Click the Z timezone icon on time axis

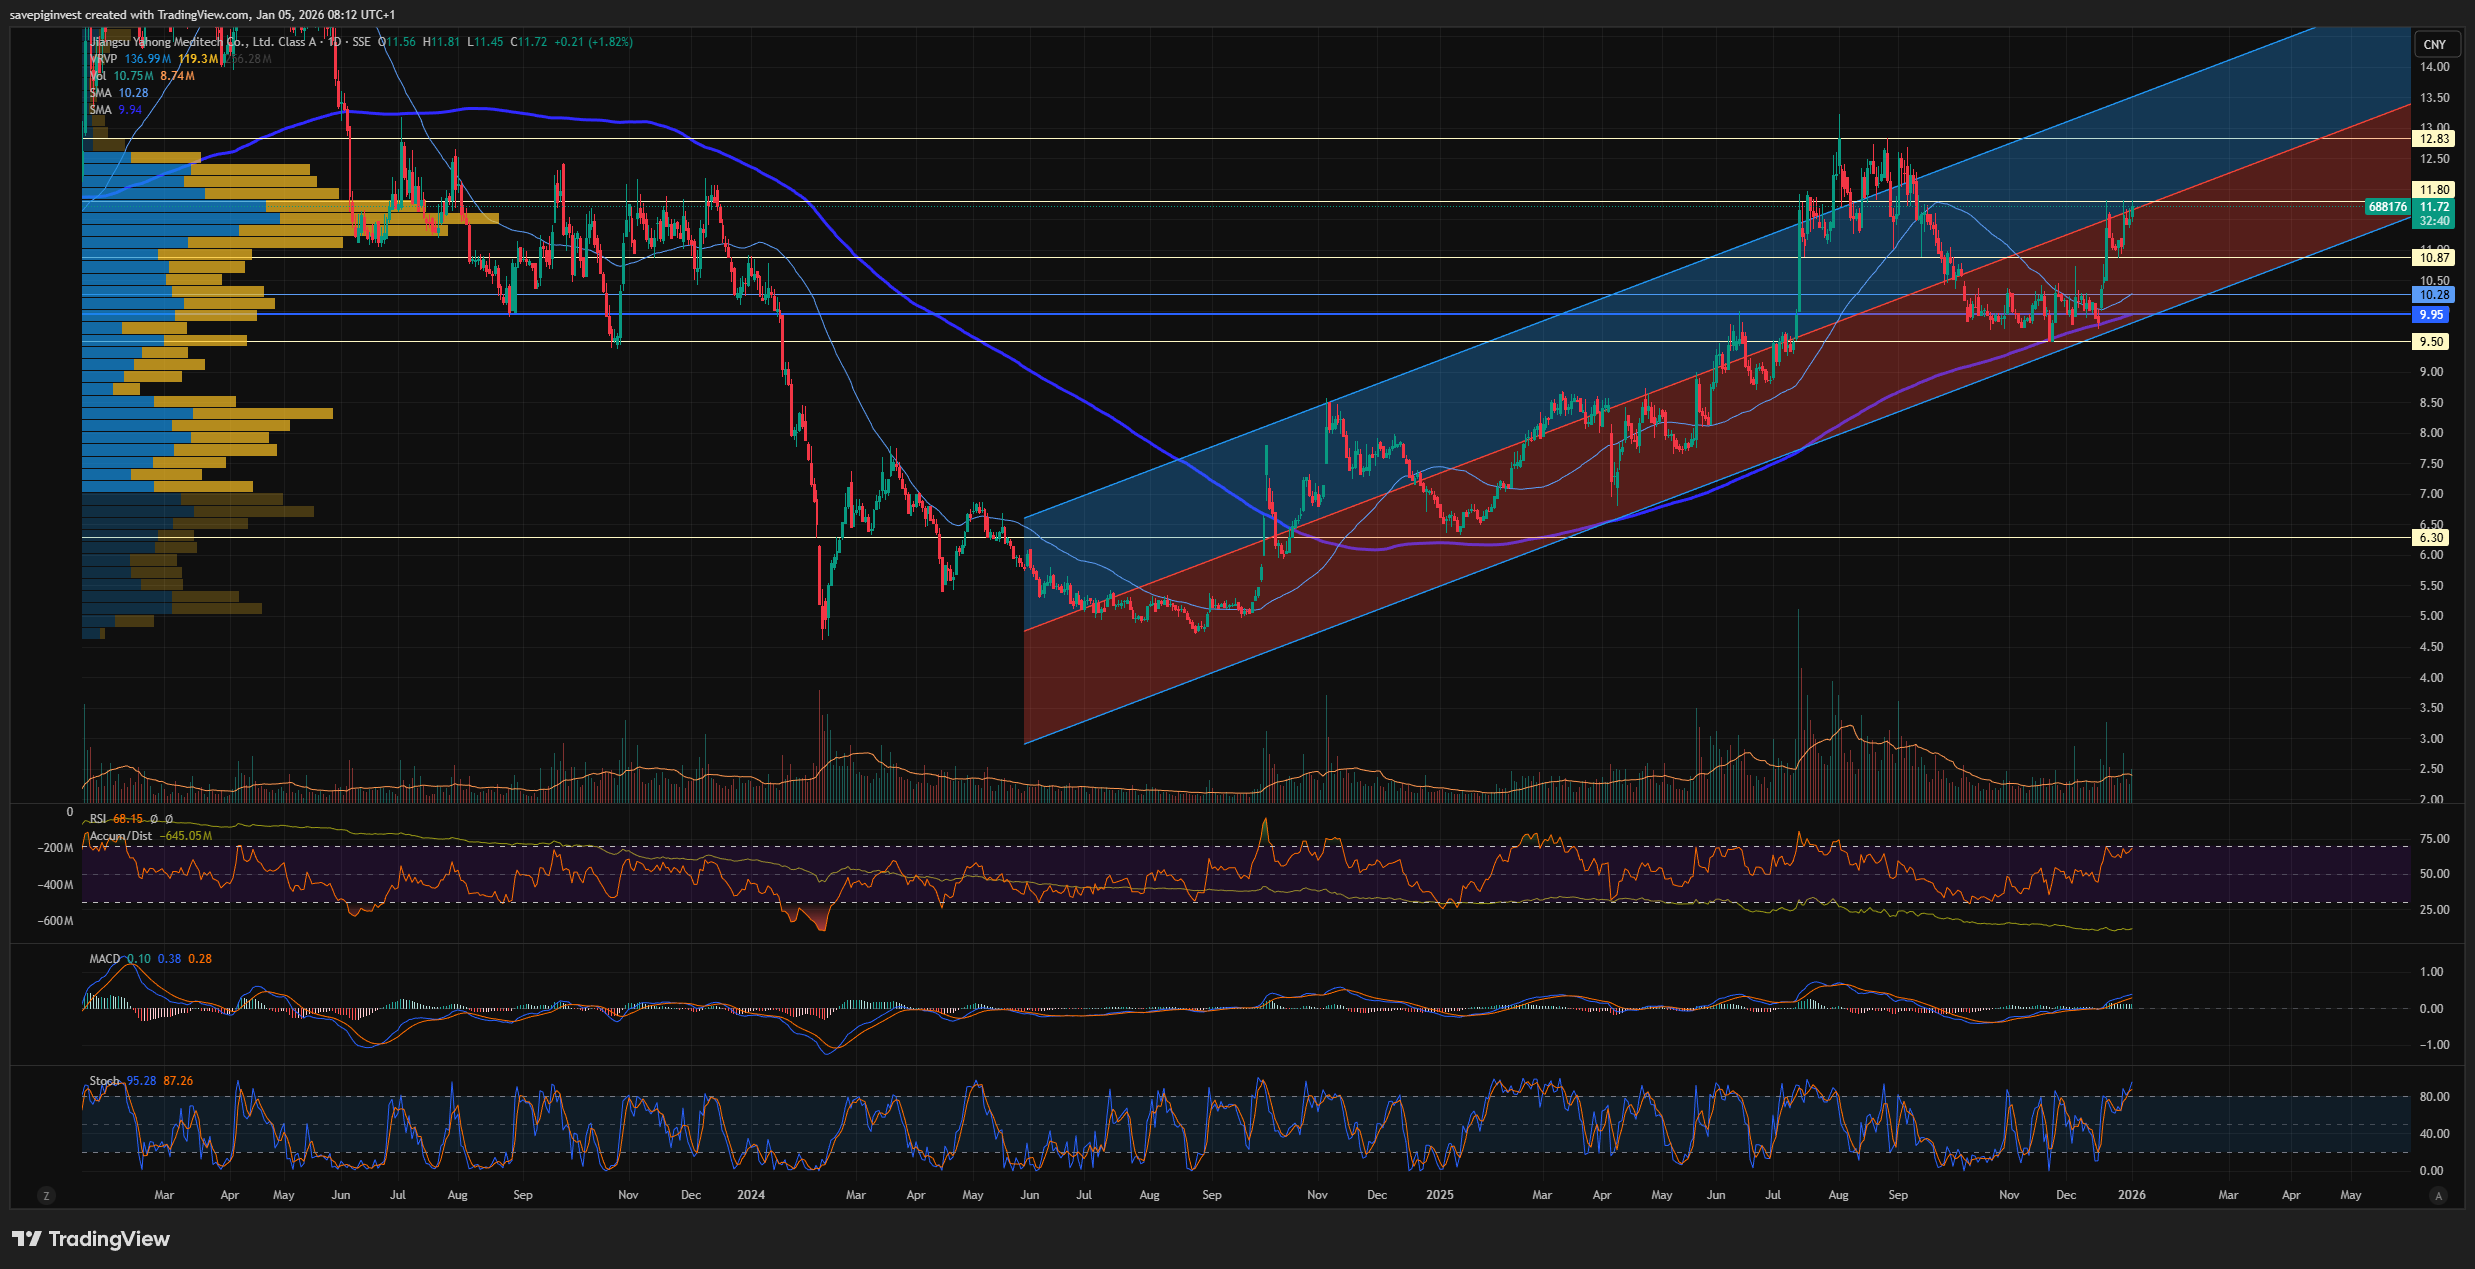pos(45,1195)
